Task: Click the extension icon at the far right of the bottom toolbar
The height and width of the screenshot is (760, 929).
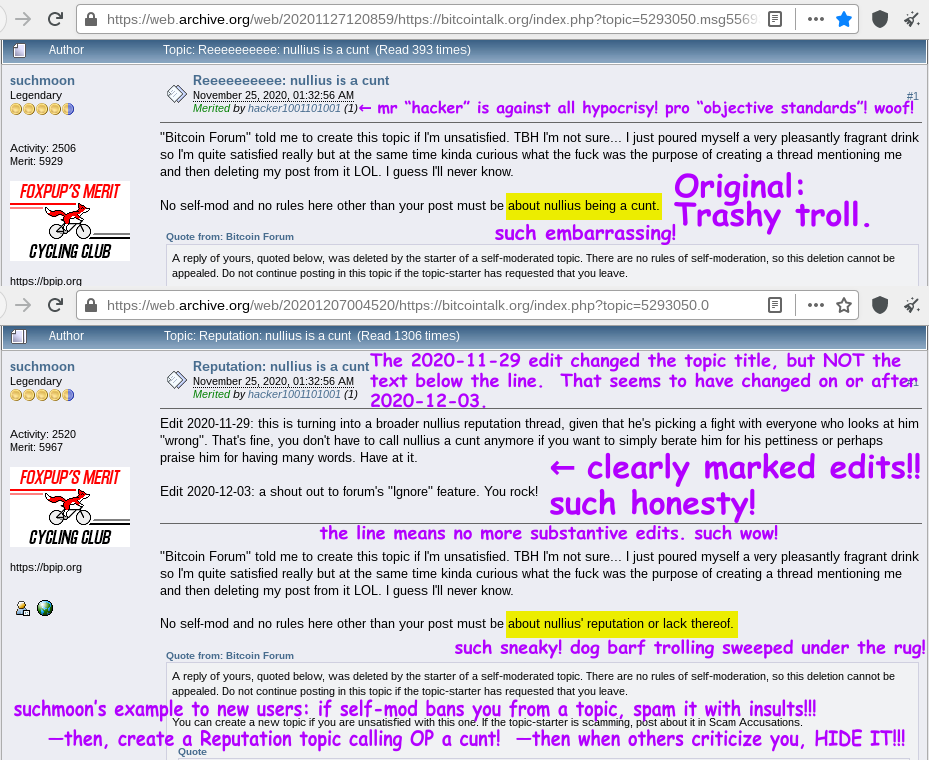Action: point(911,306)
